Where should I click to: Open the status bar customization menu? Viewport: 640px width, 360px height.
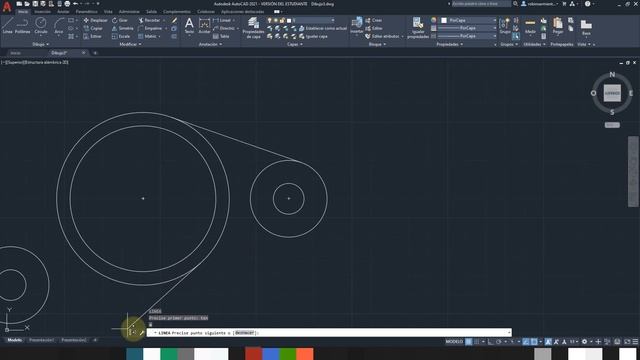click(635, 342)
